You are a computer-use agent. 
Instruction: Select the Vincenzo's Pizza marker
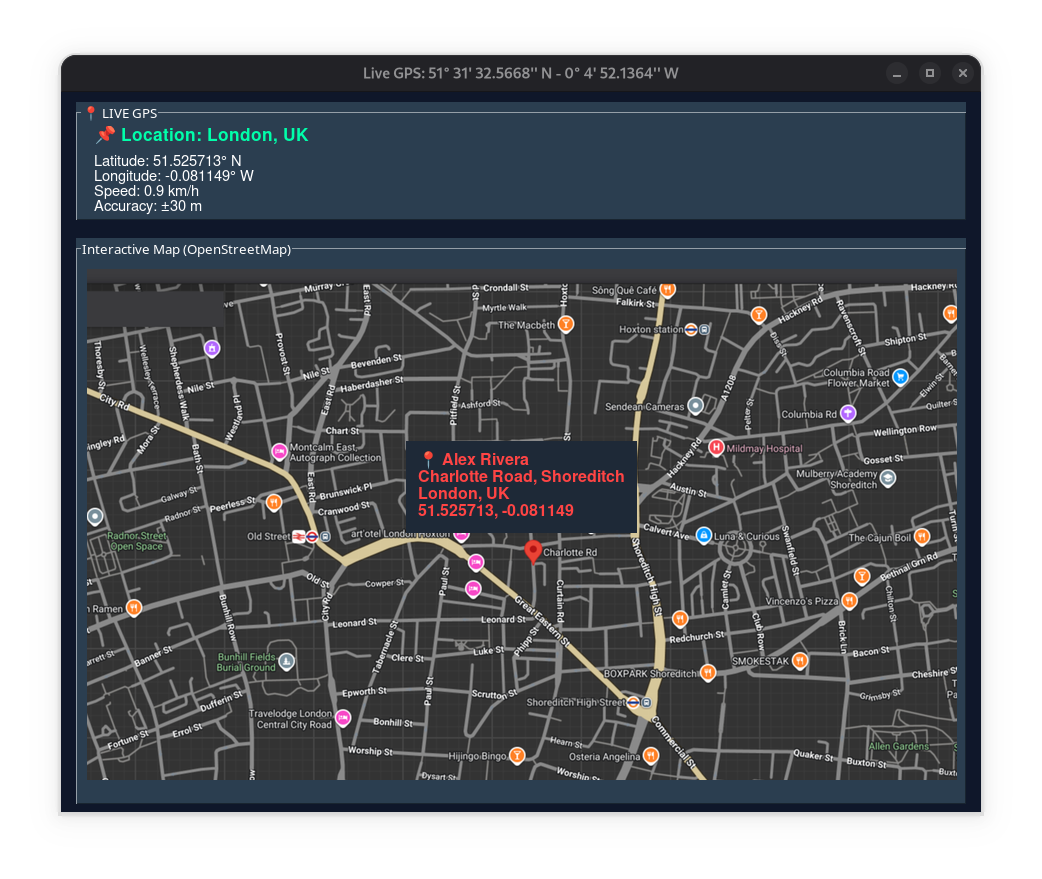point(849,601)
